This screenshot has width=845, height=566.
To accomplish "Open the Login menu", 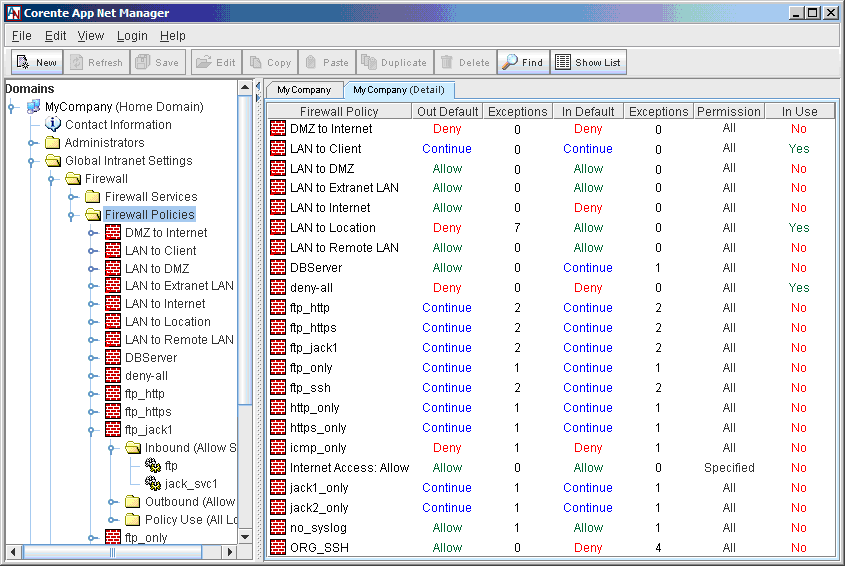I will tap(132, 36).
